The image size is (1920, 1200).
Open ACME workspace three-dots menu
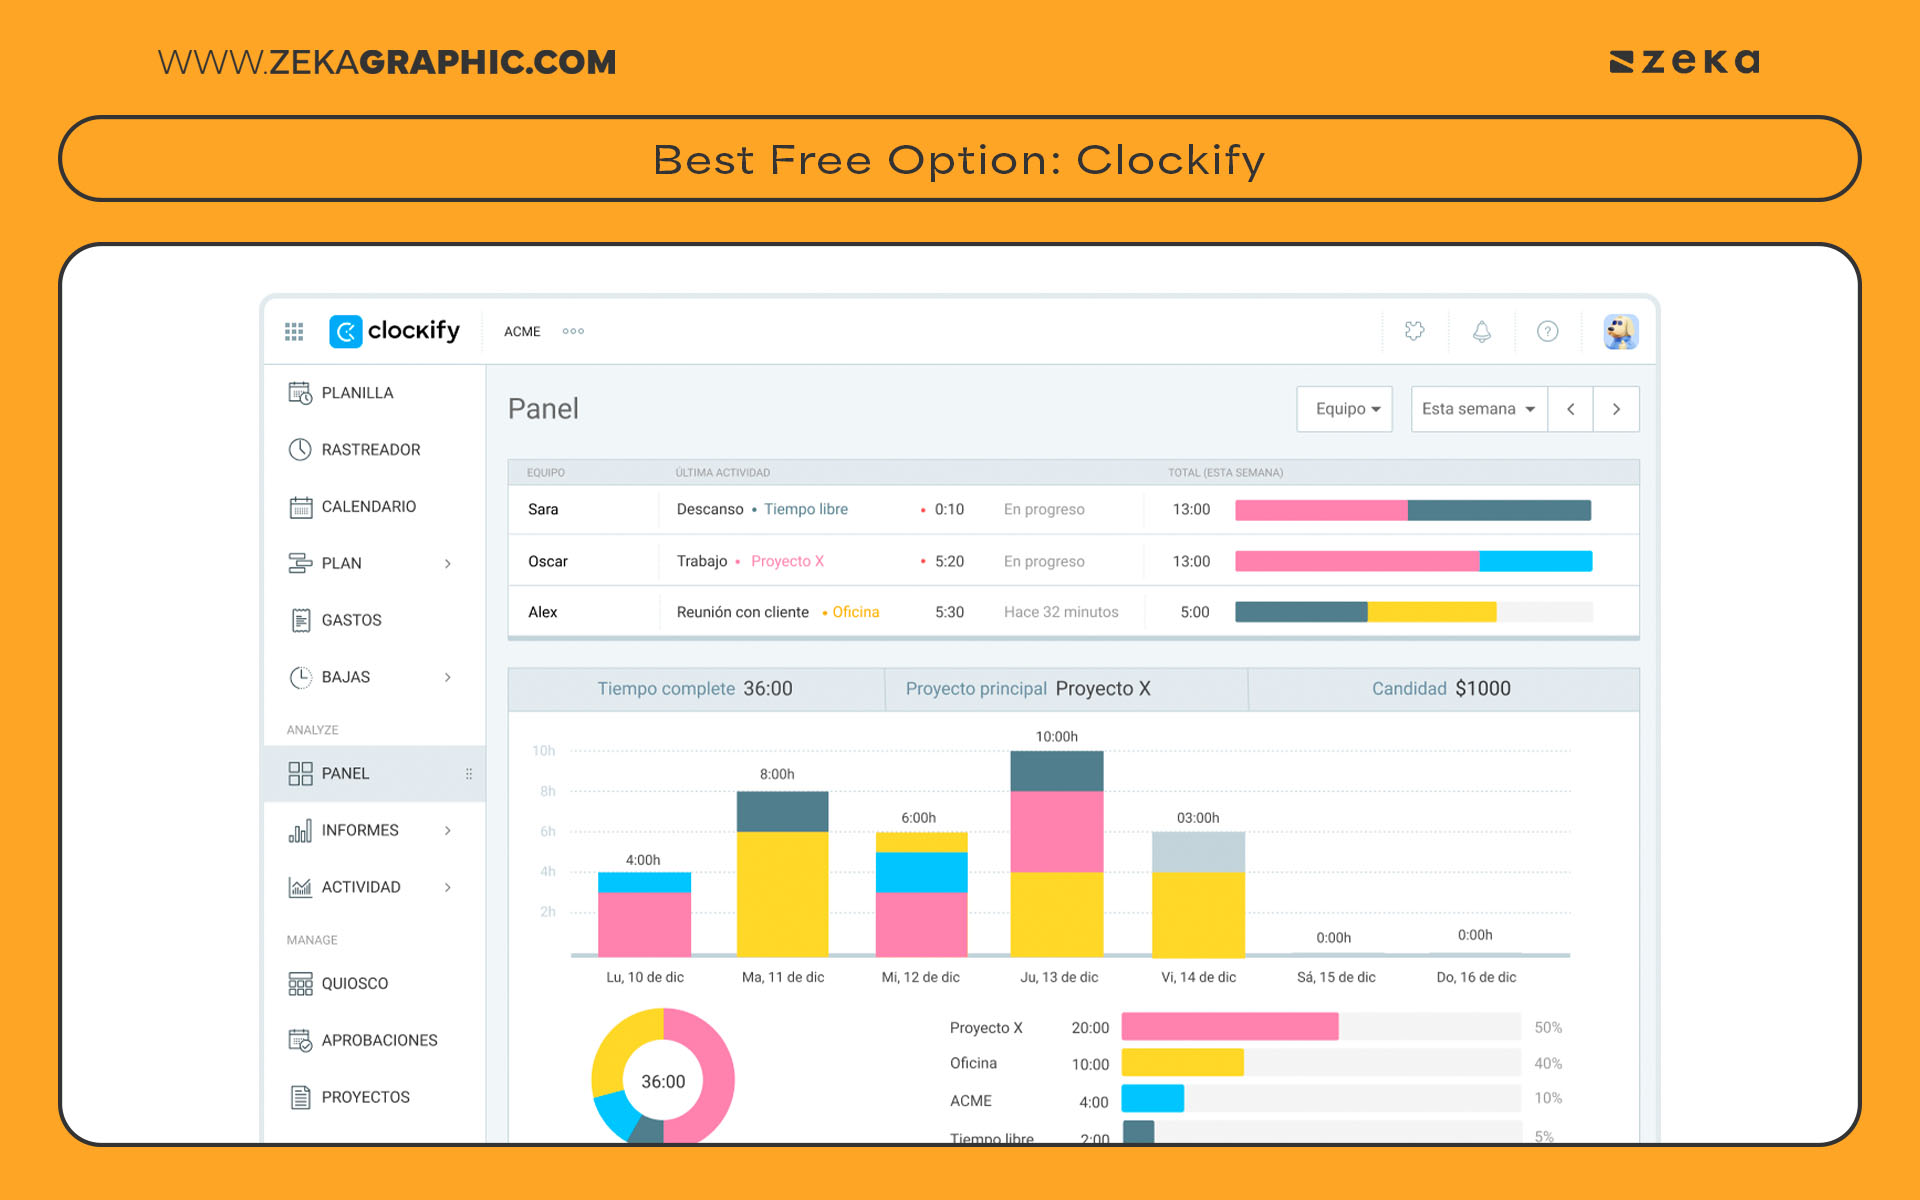pos(573,331)
